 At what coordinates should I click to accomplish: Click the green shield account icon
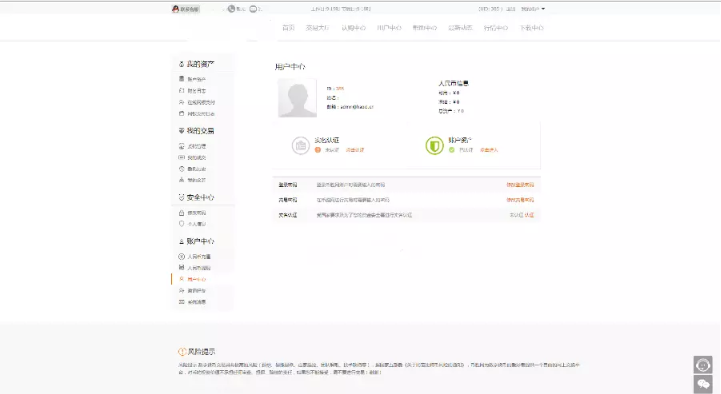pyautogui.click(x=435, y=146)
